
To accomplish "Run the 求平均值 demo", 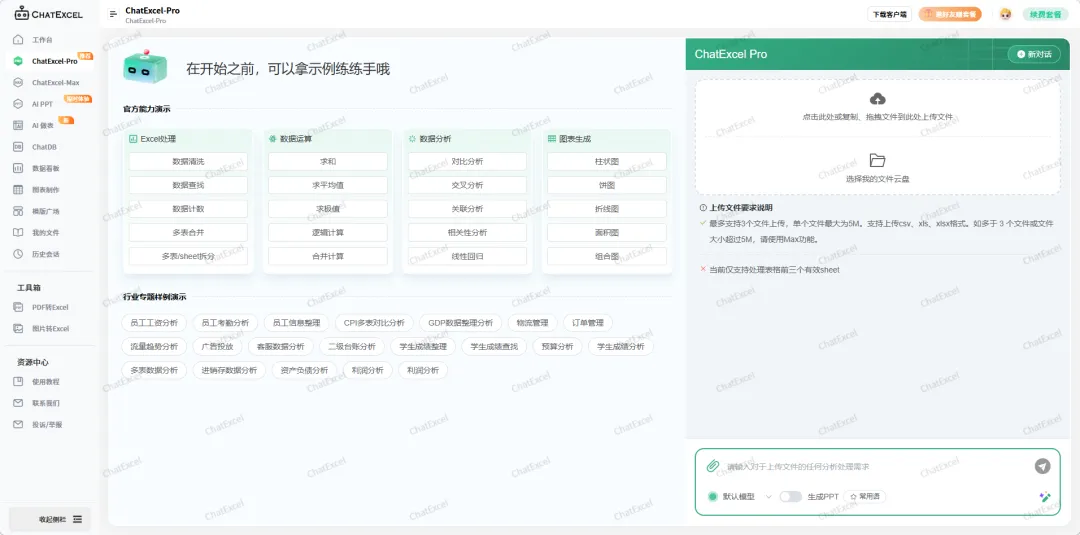I will point(328,185).
